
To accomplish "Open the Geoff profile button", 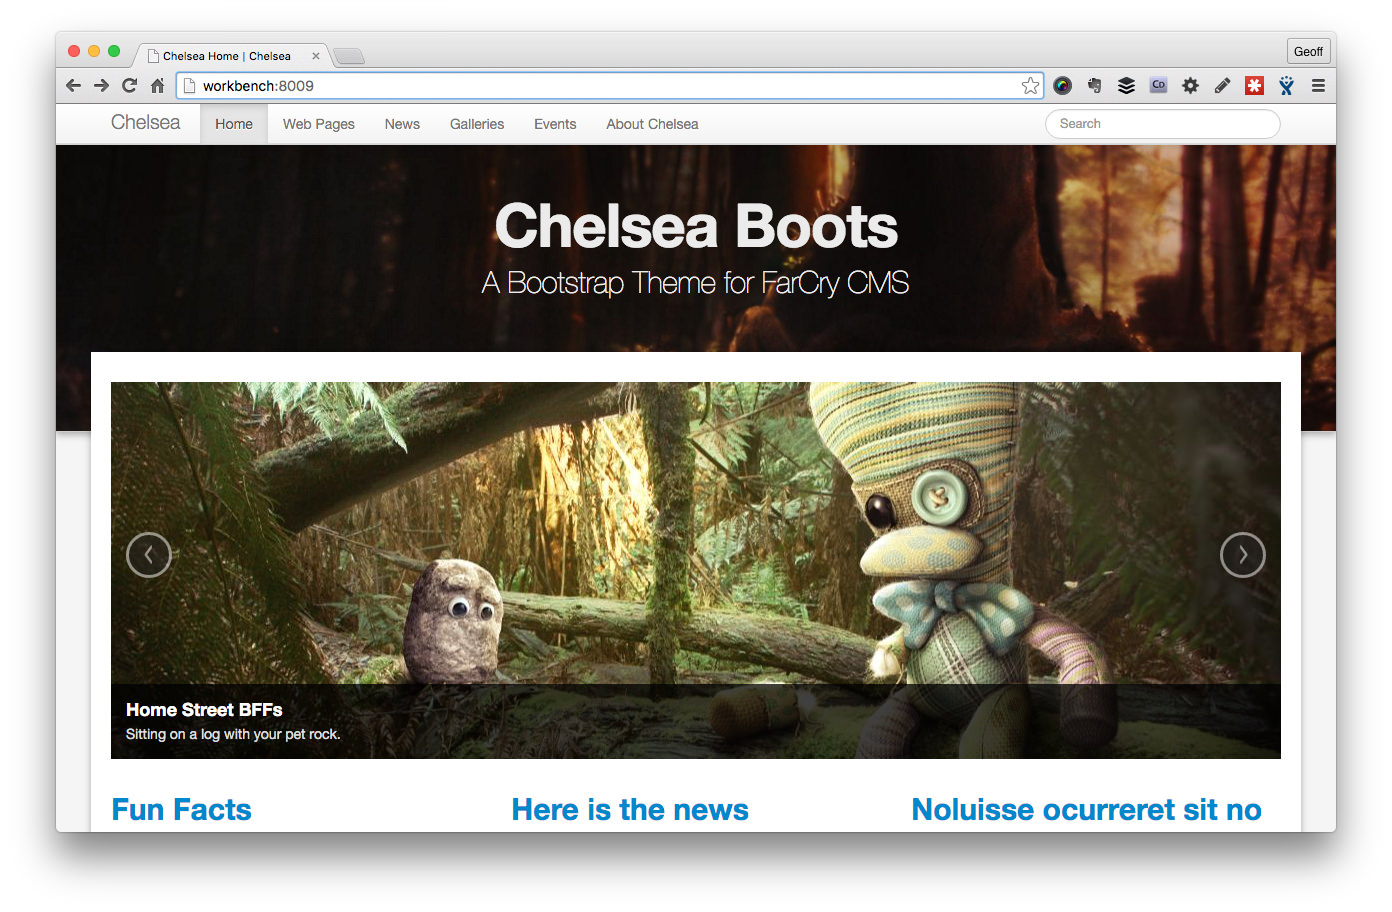I will click(x=1308, y=52).
